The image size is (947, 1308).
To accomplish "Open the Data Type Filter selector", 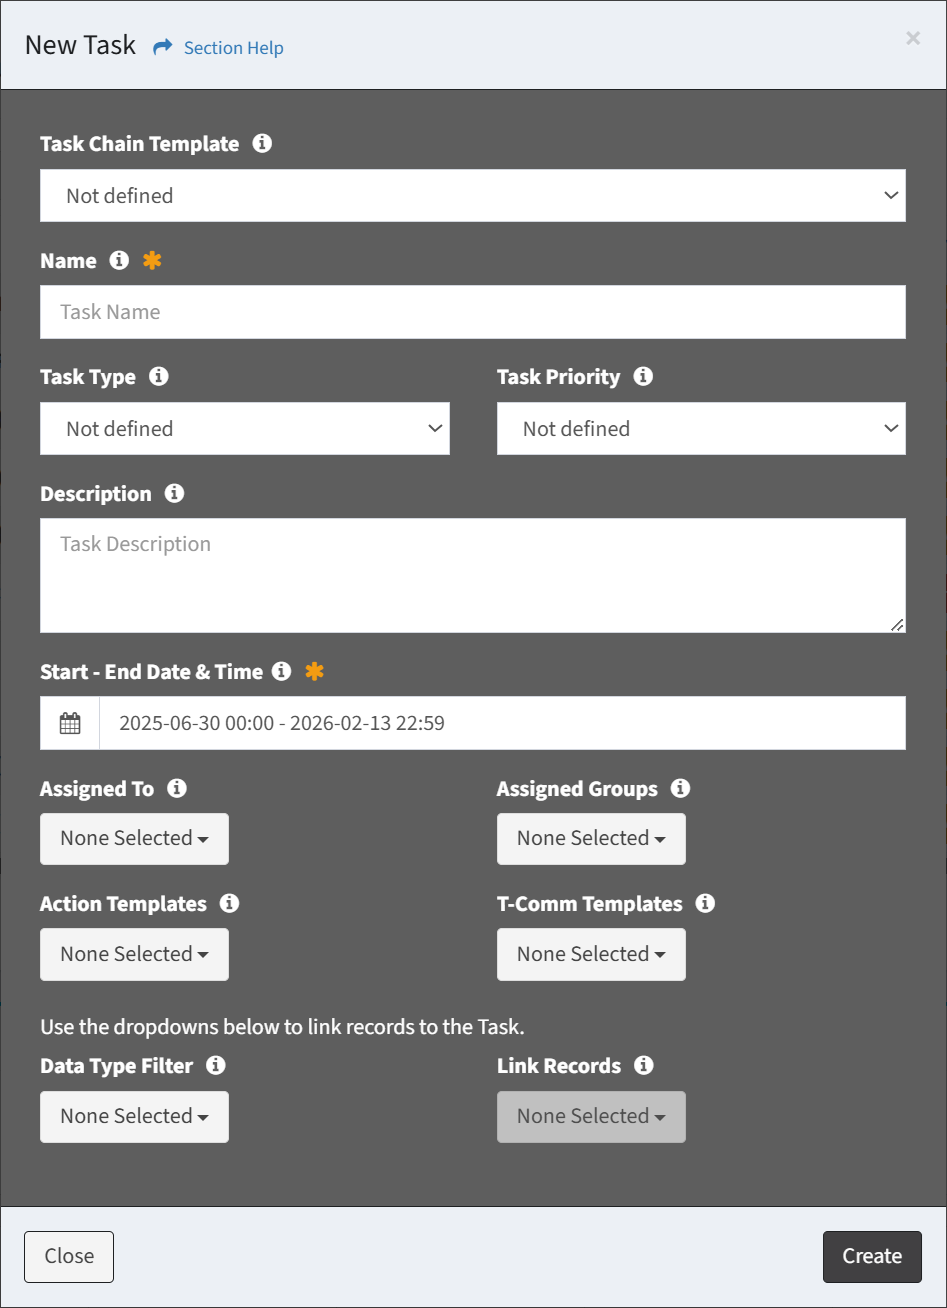I will [134, 1116].
